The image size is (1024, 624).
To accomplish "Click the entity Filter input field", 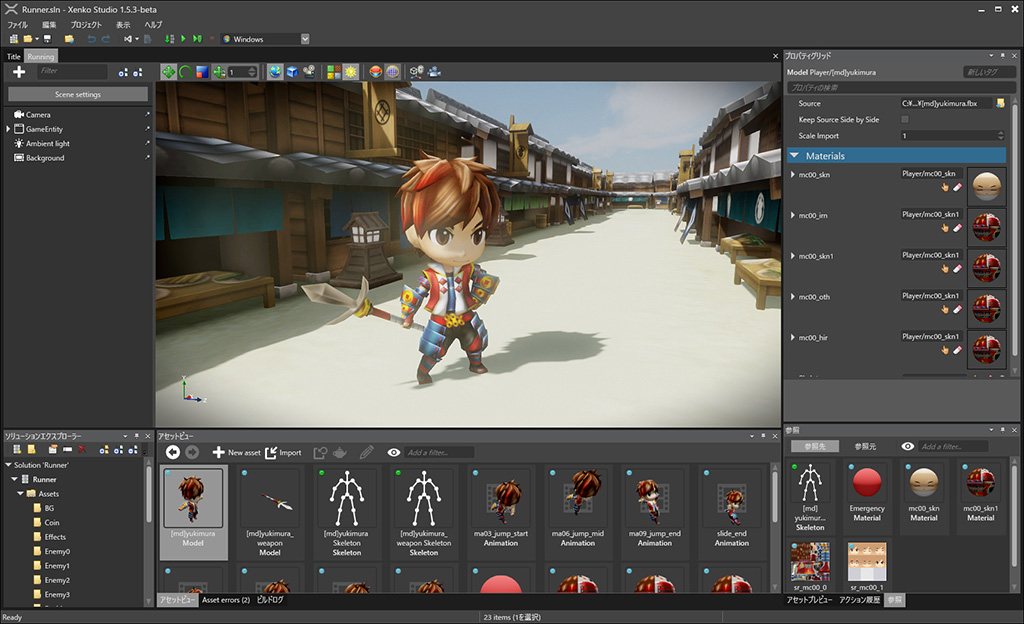I will [x=72, y=71].
